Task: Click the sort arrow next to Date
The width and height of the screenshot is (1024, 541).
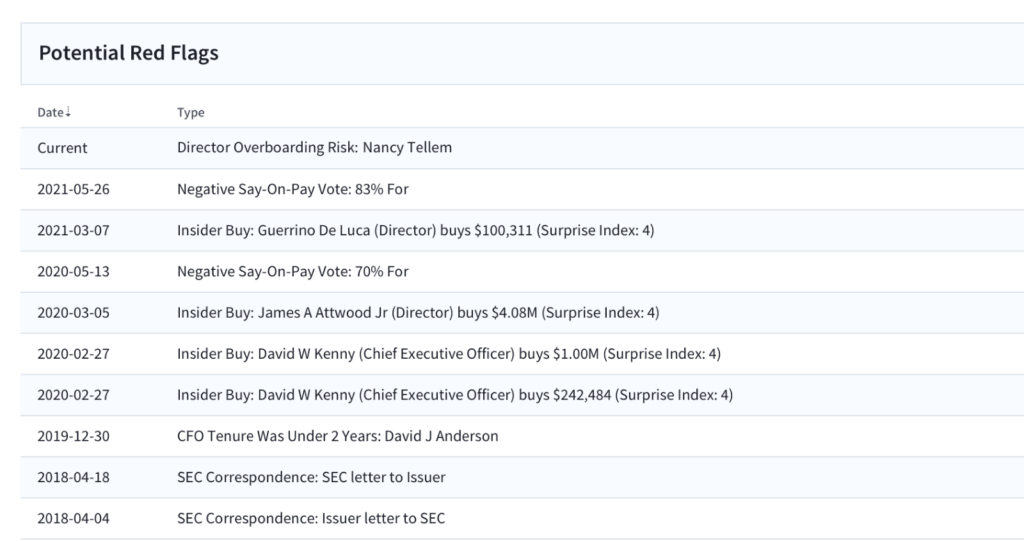Action: (68, 112)
